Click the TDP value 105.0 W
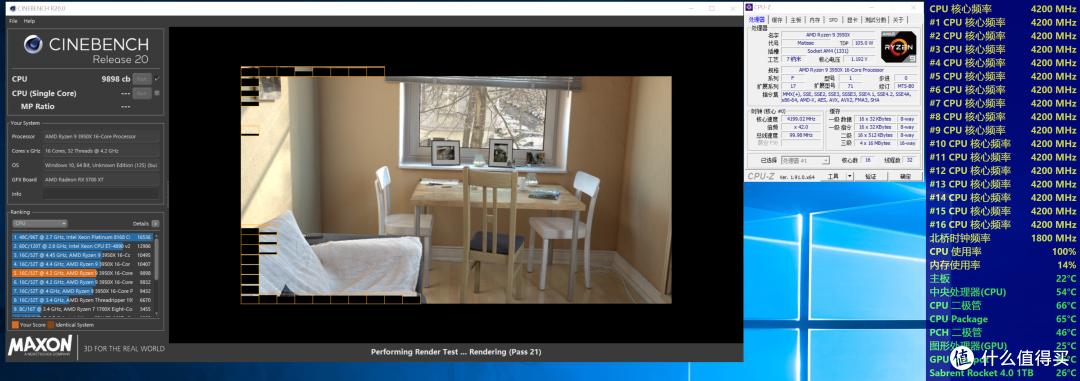This screenshot has width=1080, height=381. [864, 43]
